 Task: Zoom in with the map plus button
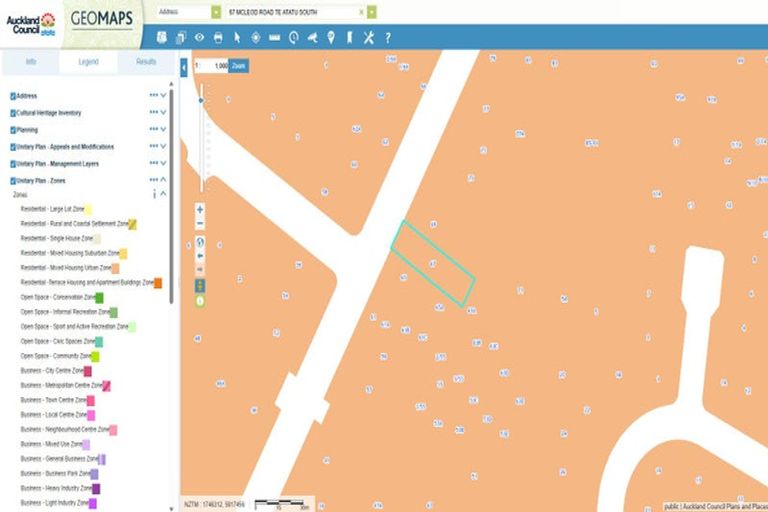tap(200, 210)
